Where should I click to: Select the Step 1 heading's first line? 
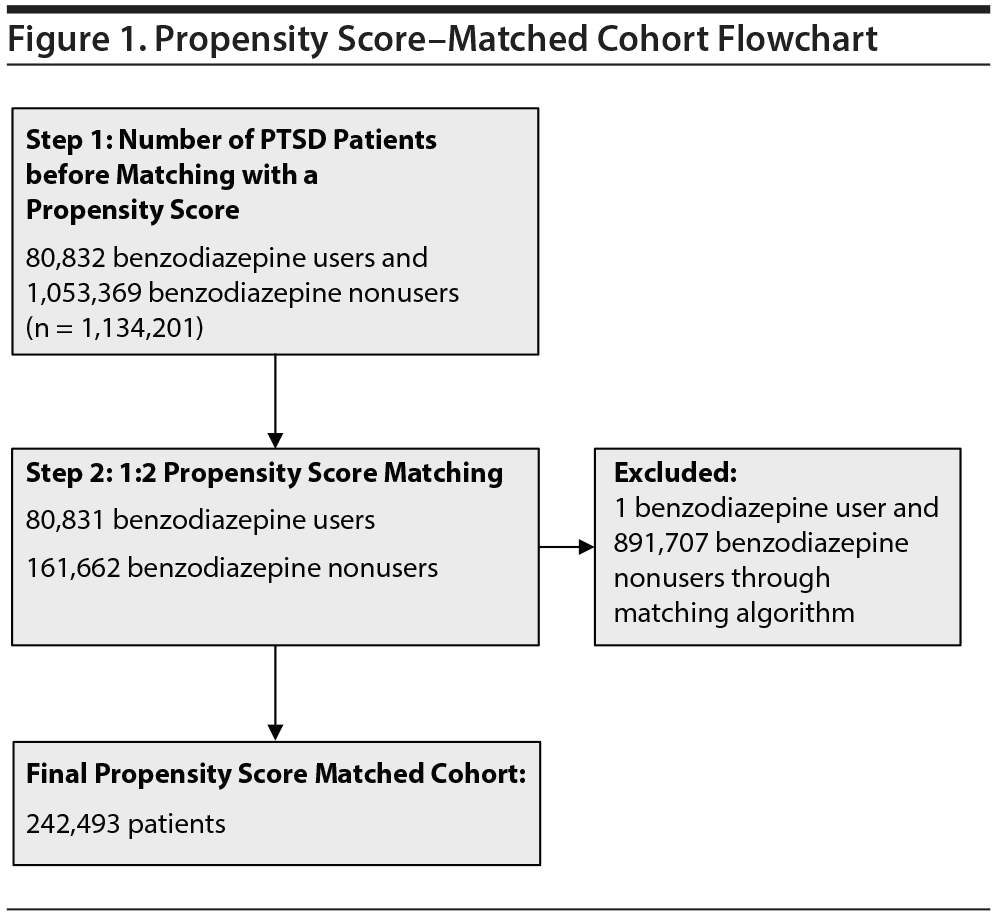231,139
